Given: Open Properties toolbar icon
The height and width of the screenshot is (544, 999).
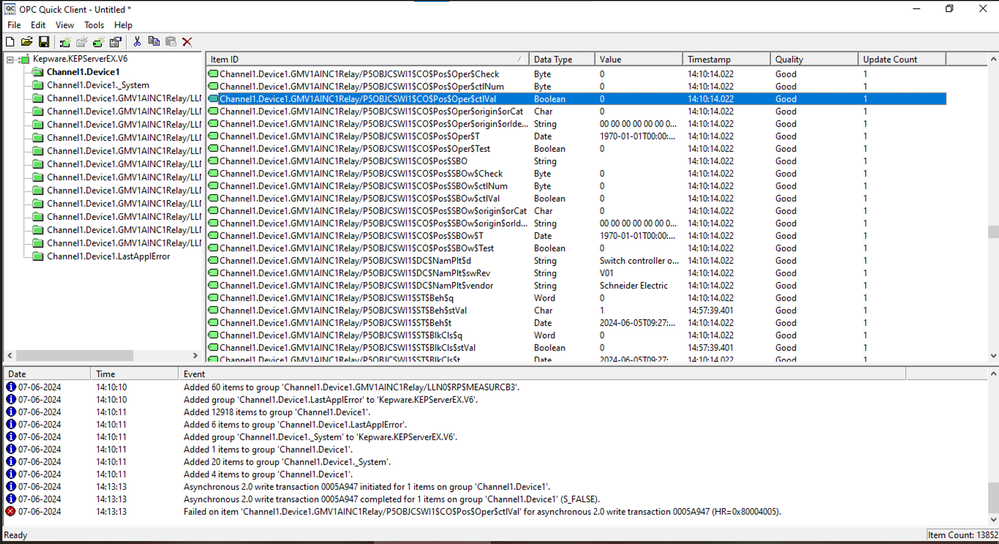Looking at the screenshot, I should coord(115,42).
